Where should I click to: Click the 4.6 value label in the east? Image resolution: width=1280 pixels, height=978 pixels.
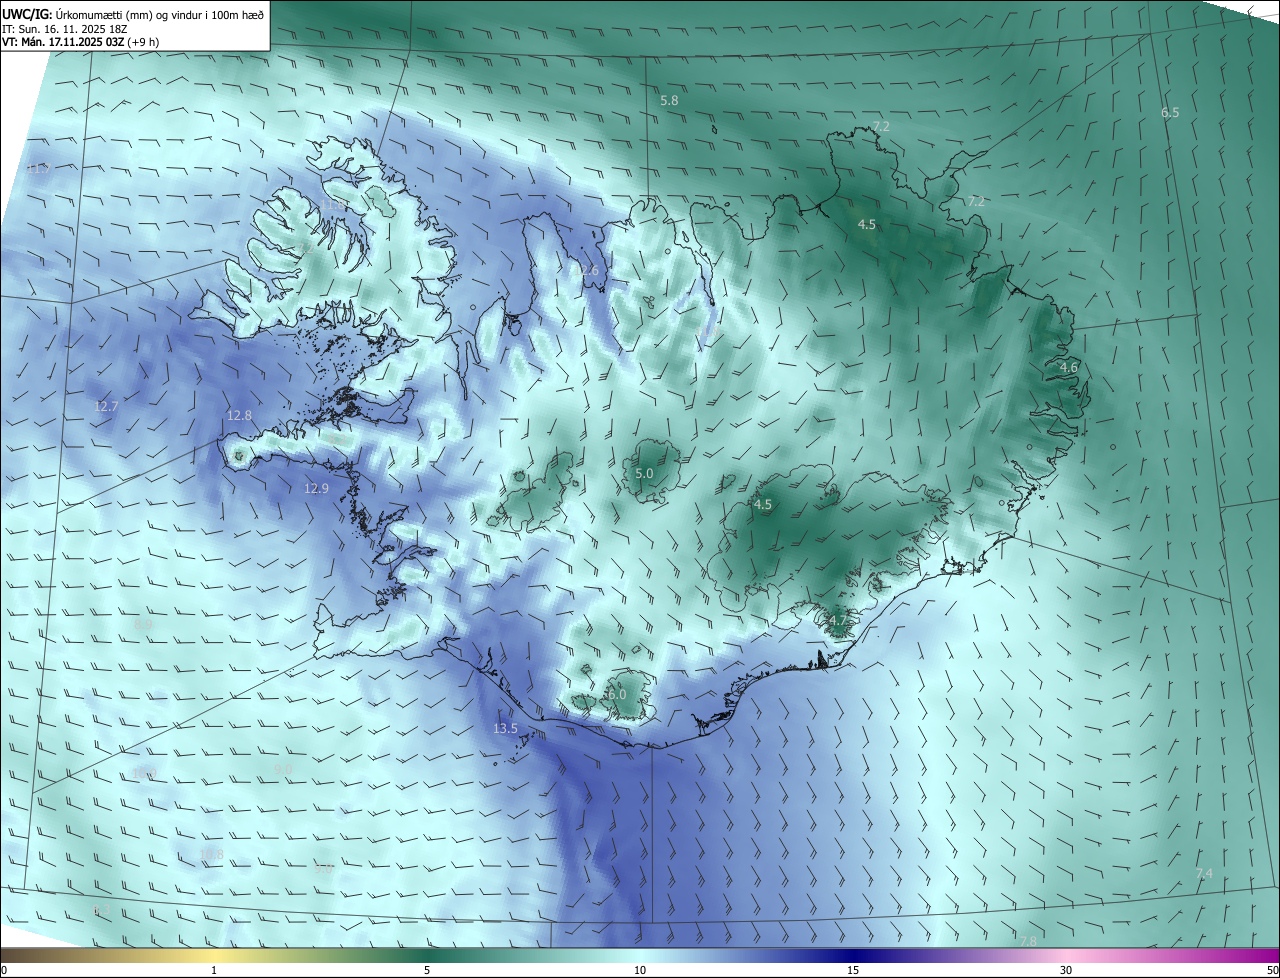[1069, 368]
